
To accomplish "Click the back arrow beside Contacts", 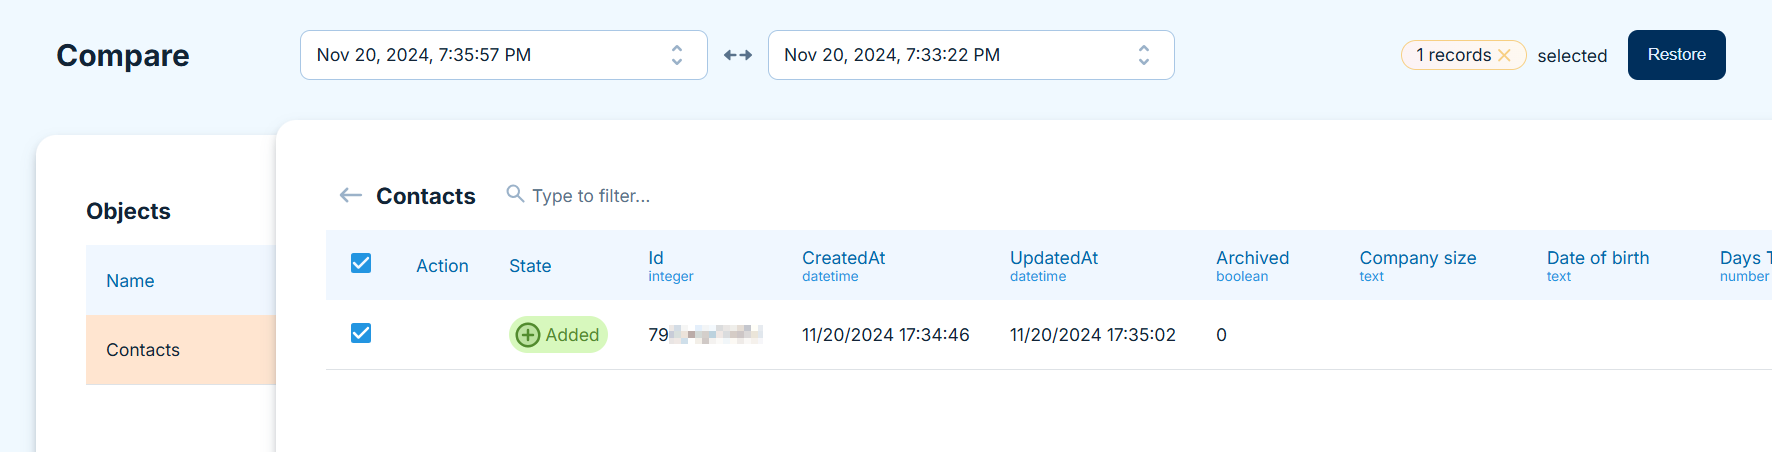I will tap(350, 195).
